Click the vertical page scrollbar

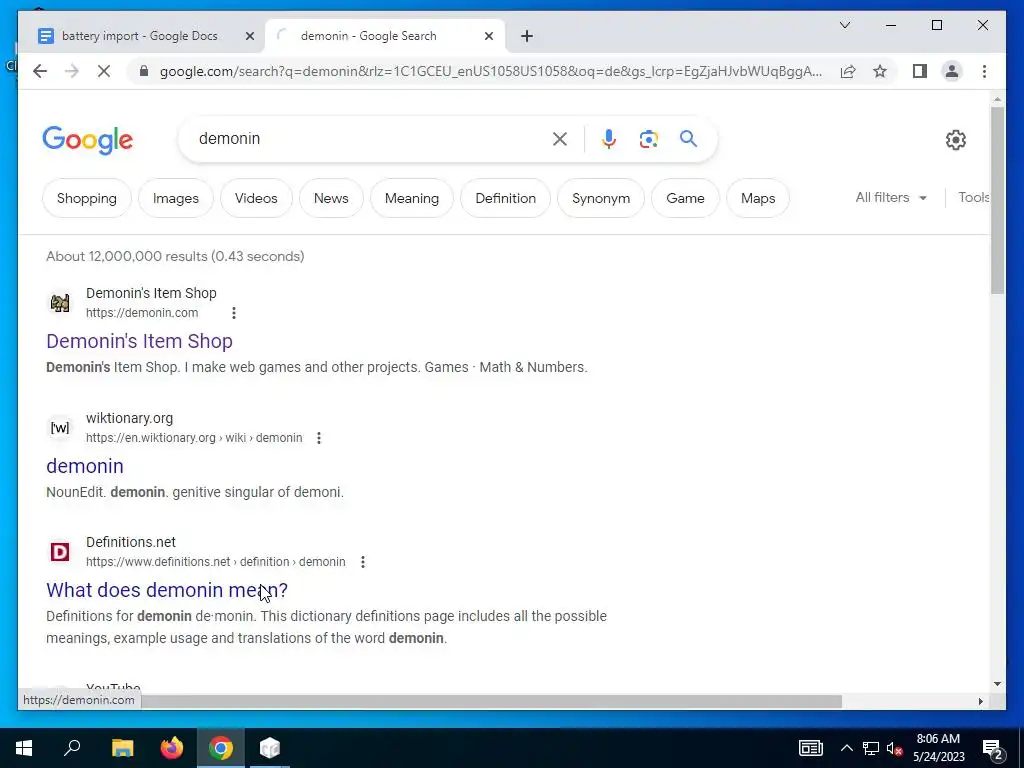997,200
